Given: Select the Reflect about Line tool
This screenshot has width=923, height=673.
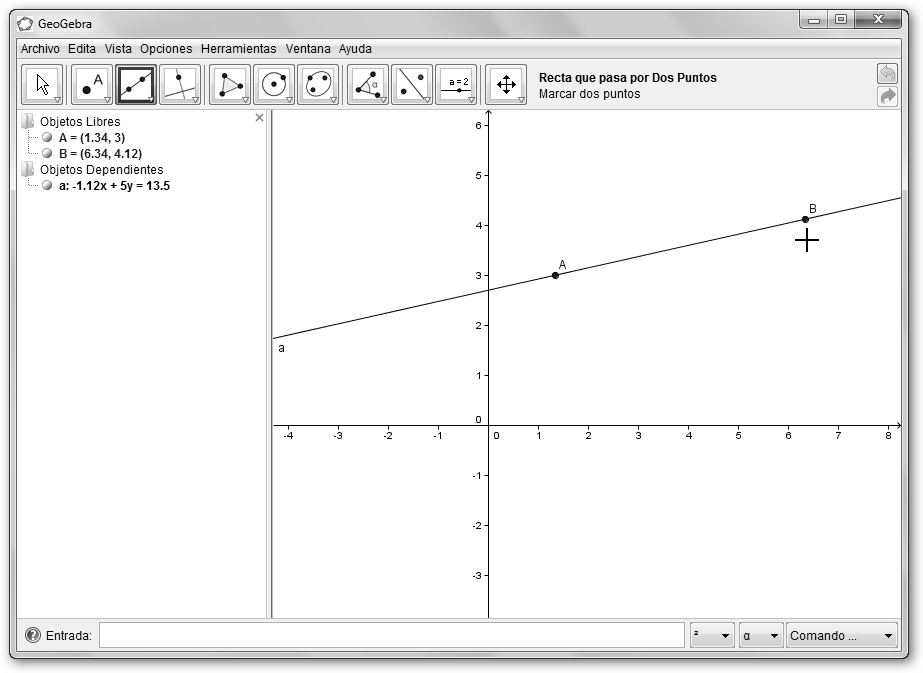Looking at the screenshot, I should click(x=412, y=85).
